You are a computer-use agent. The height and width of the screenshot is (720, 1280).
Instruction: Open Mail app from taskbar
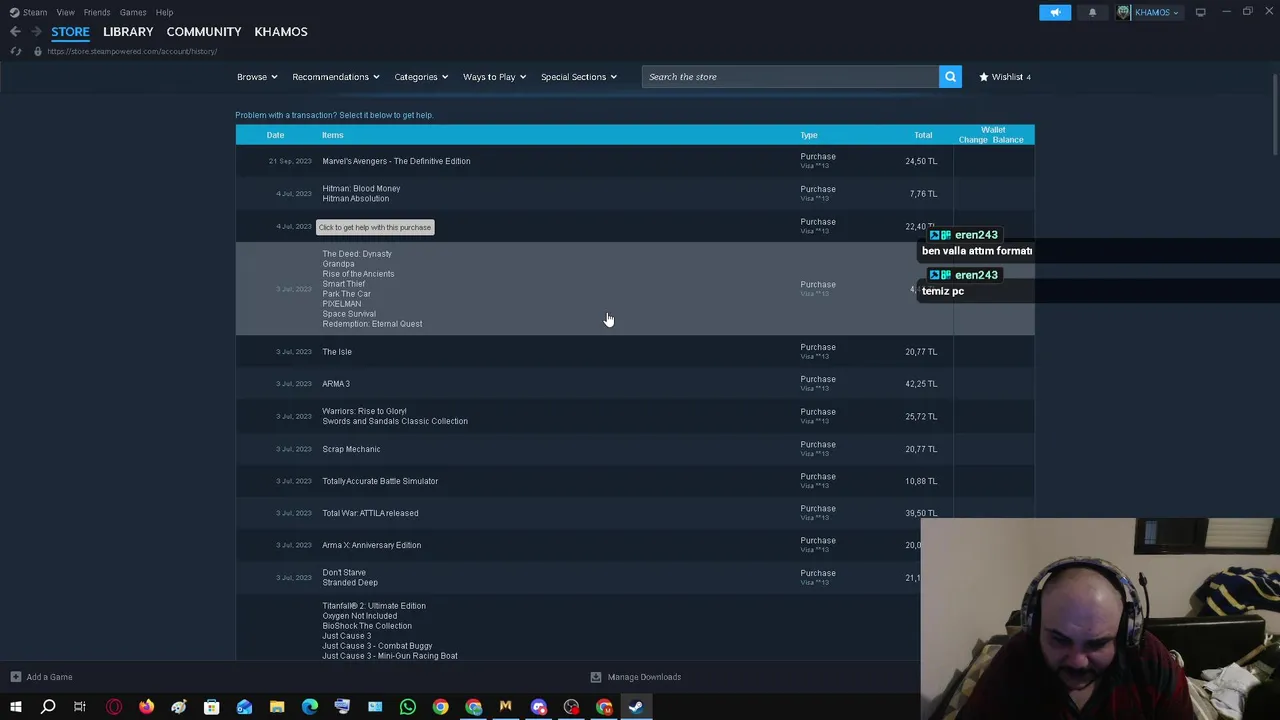point(244,708)
